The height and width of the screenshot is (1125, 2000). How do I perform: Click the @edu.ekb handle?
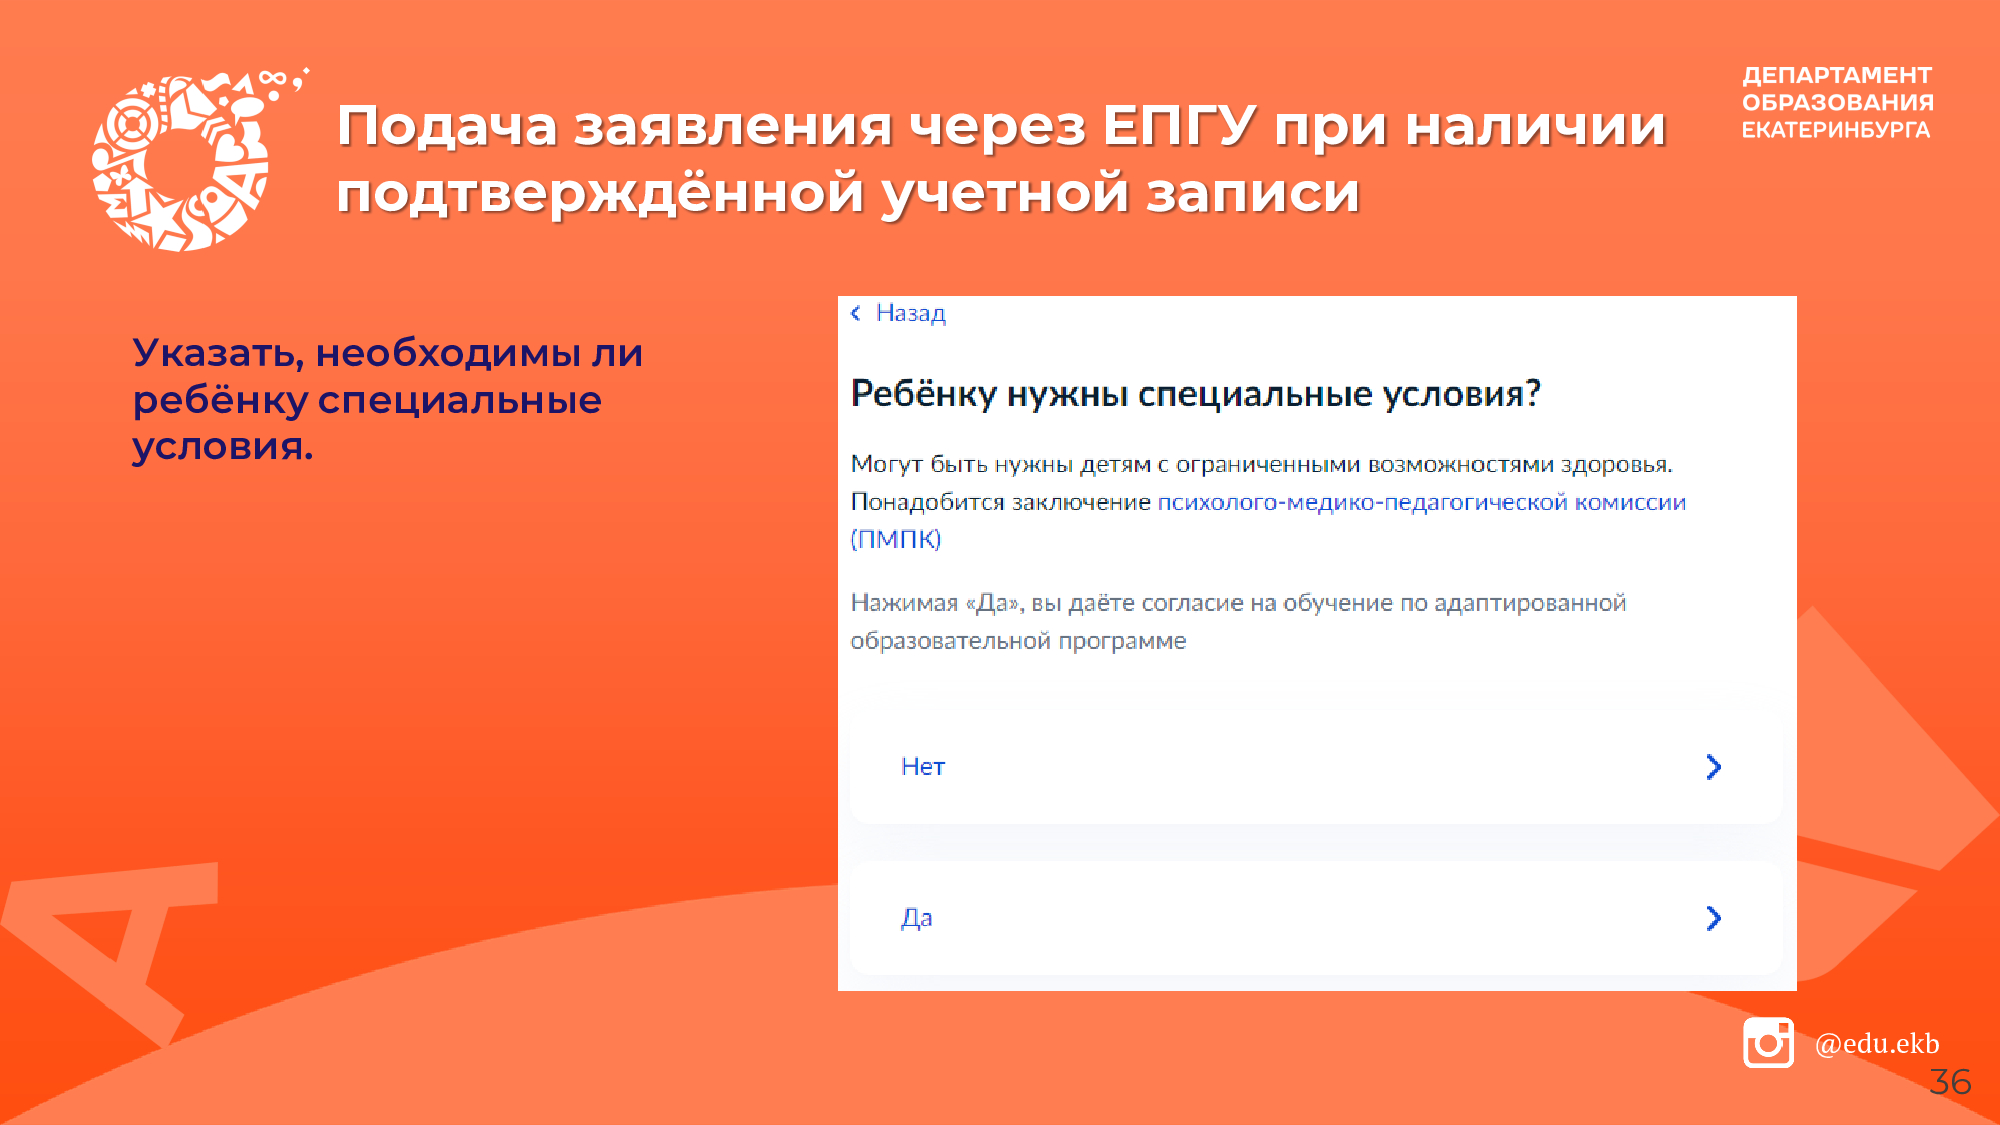point(1876,1043)
